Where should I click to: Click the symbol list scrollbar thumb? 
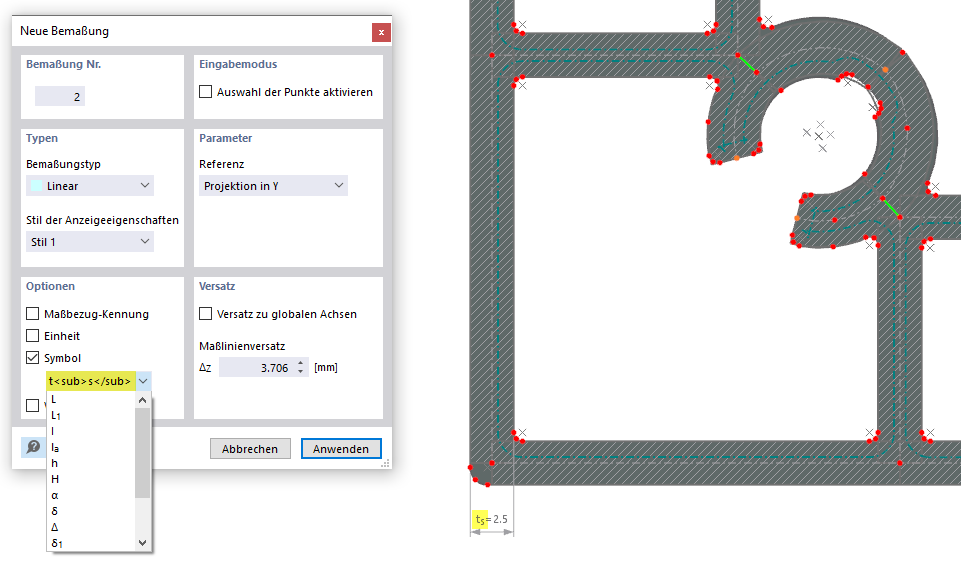(x=142, y=453)
